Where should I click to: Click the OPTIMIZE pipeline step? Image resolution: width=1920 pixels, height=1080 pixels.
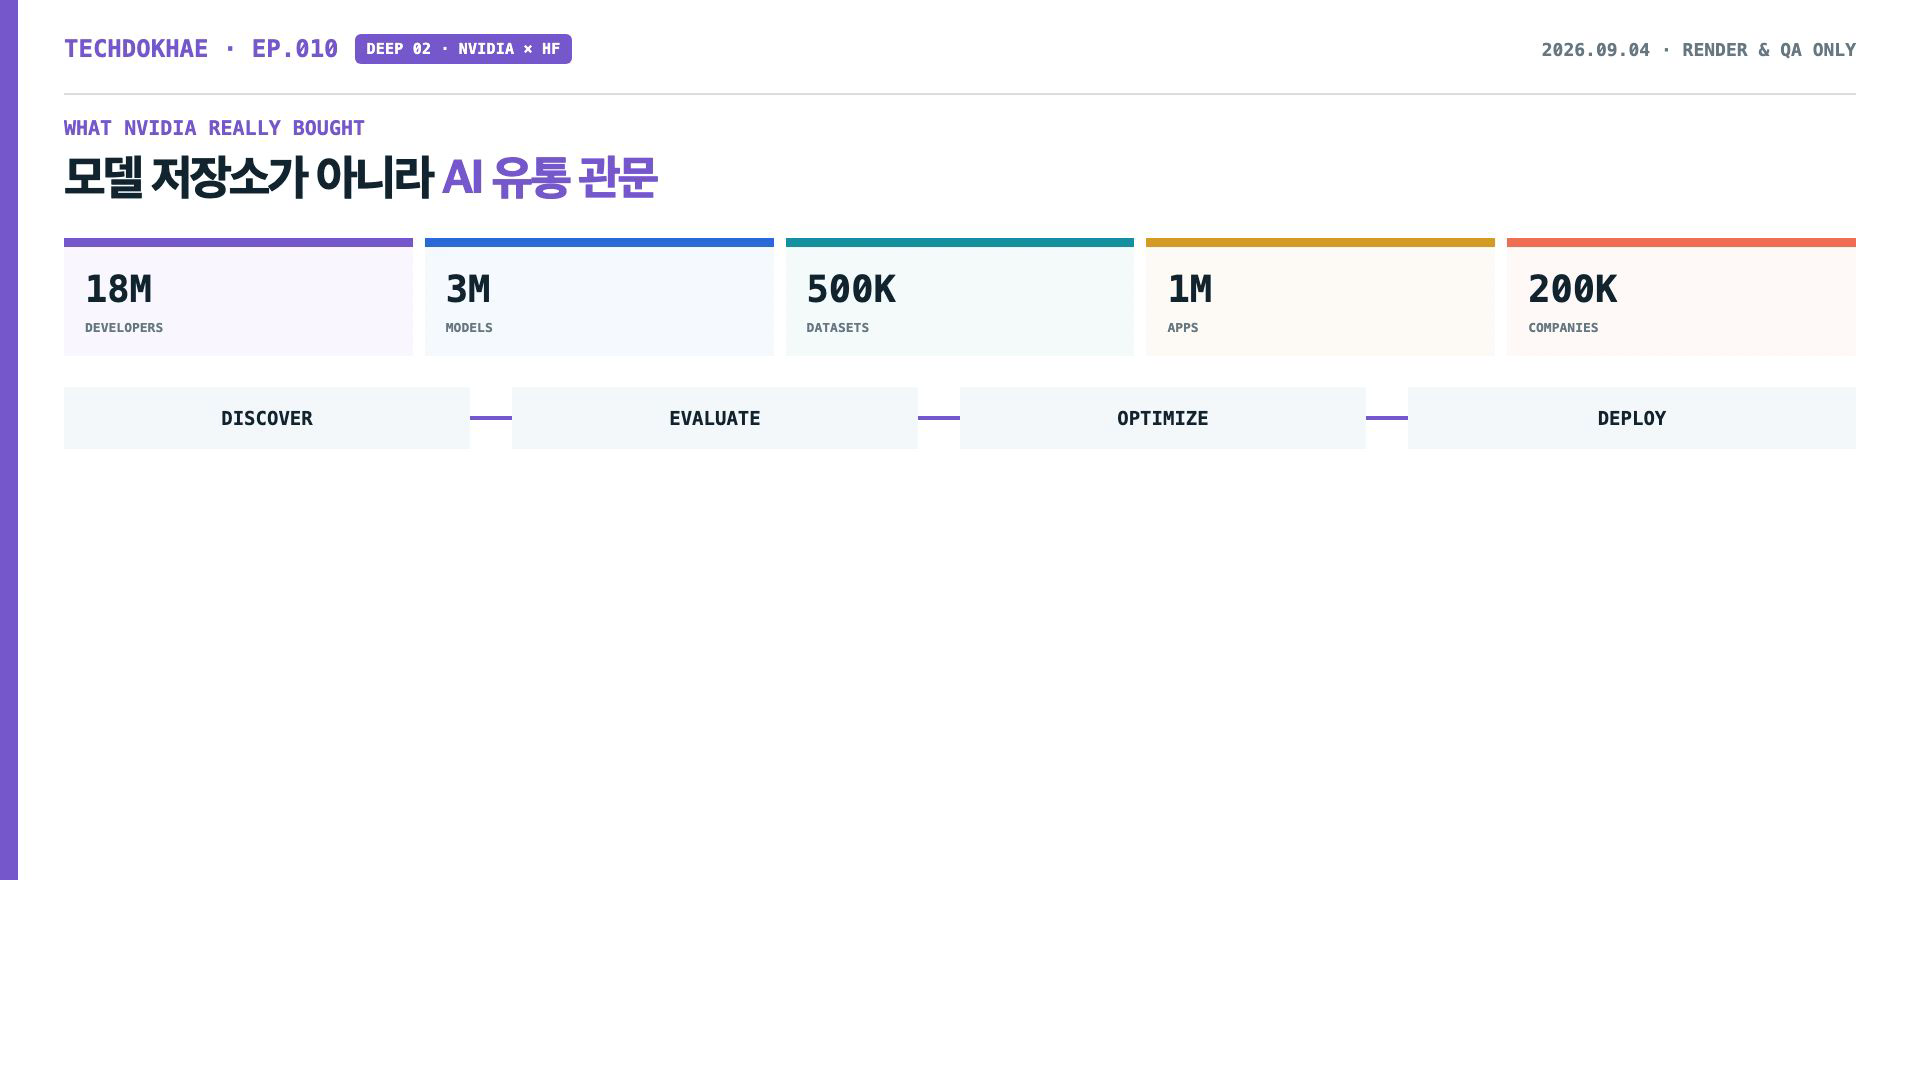pos(1163,418)
